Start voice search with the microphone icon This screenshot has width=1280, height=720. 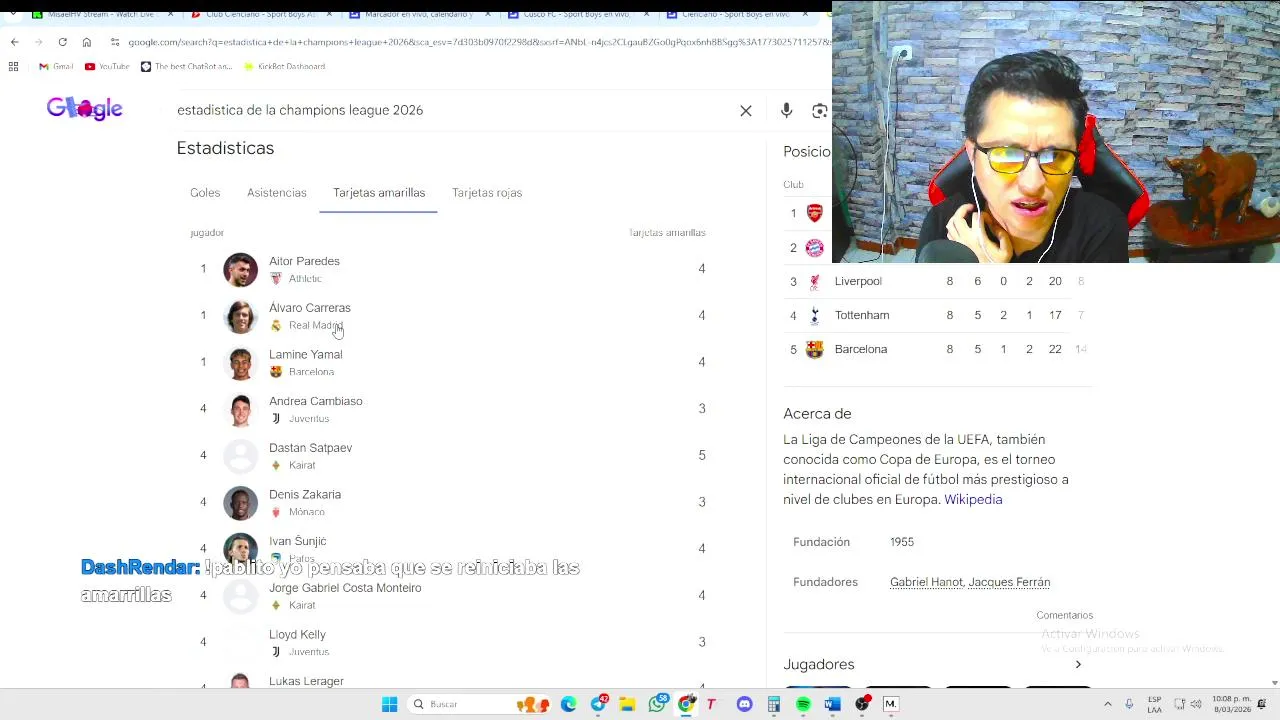click(787, 111)
